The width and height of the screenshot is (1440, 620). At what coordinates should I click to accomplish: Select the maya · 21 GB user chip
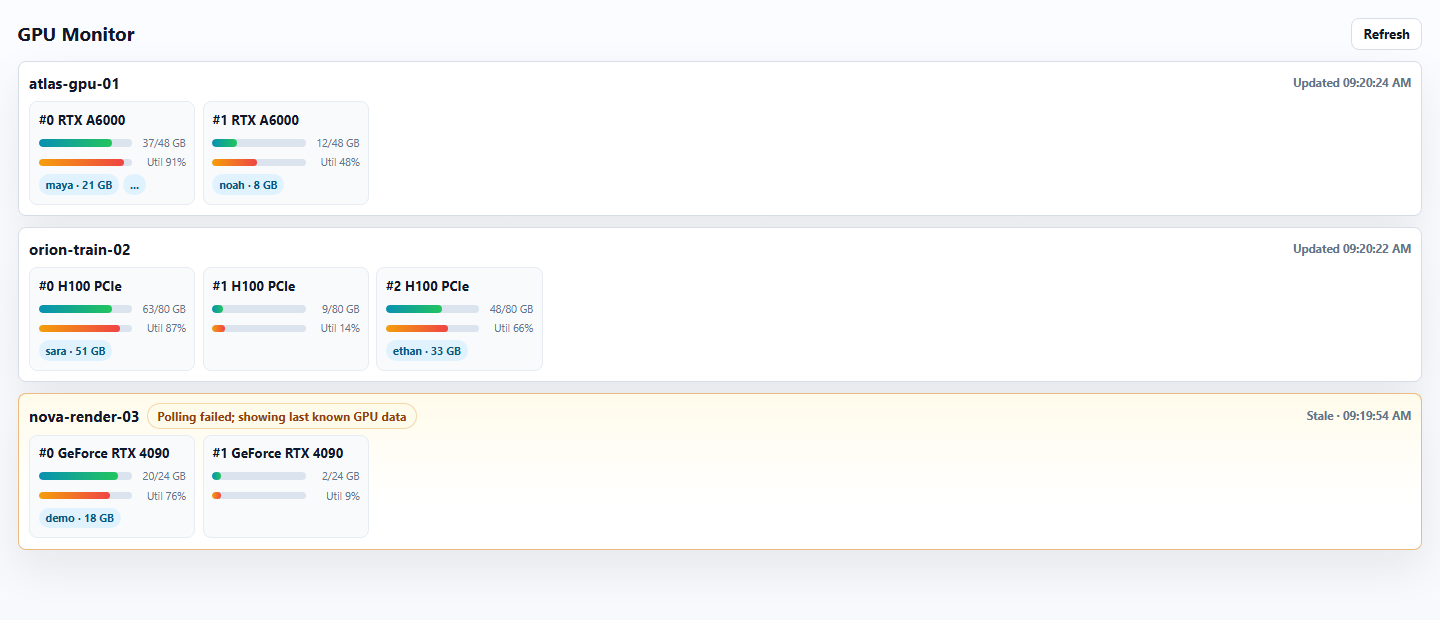(x=79, y=185)
